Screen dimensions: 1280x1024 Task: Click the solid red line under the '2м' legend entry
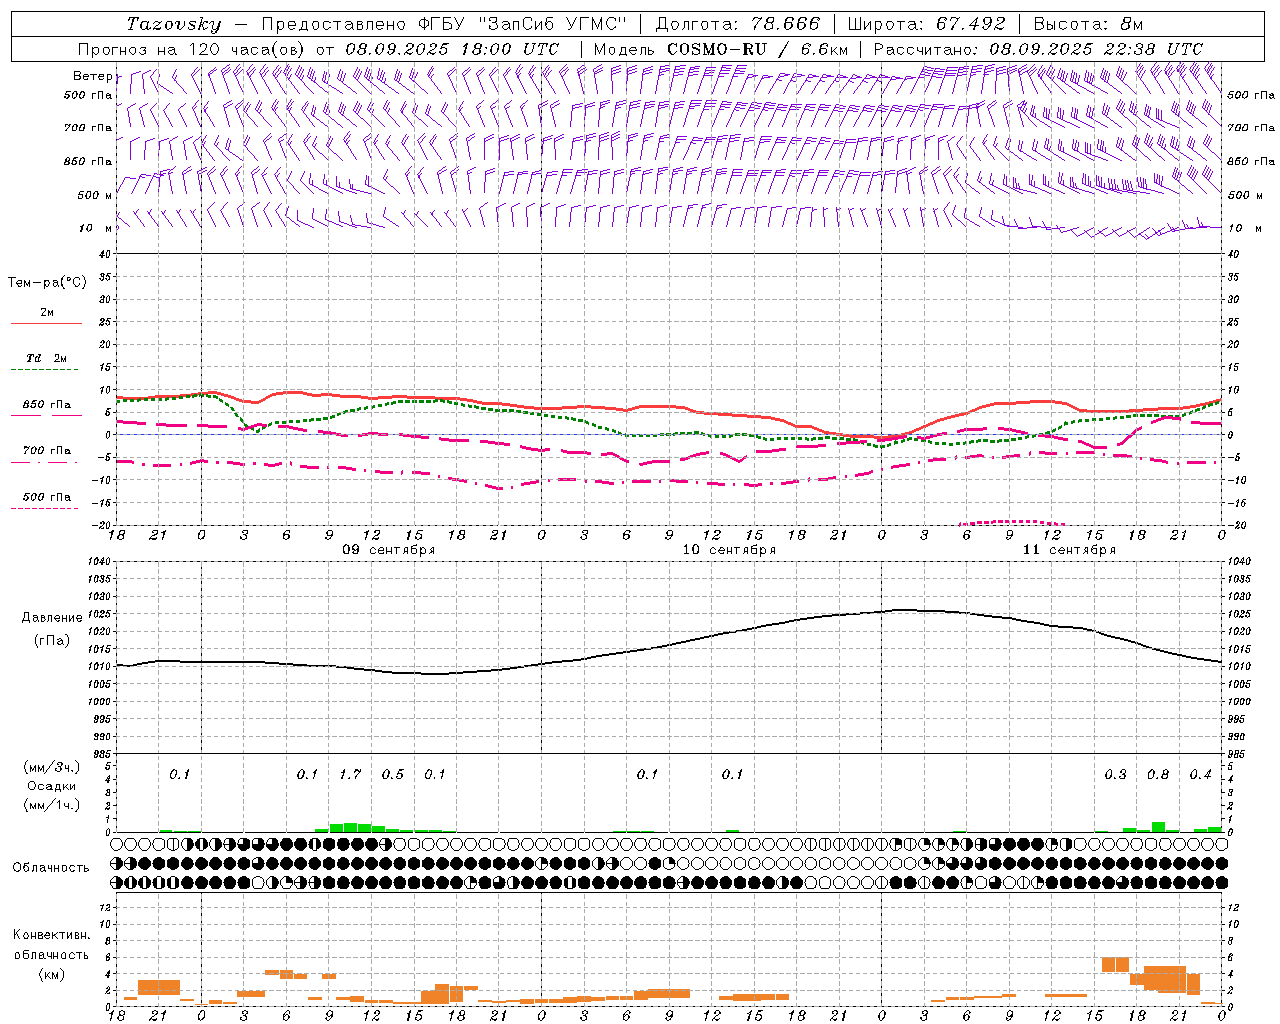pyautogui.click(x=46, y=323)
